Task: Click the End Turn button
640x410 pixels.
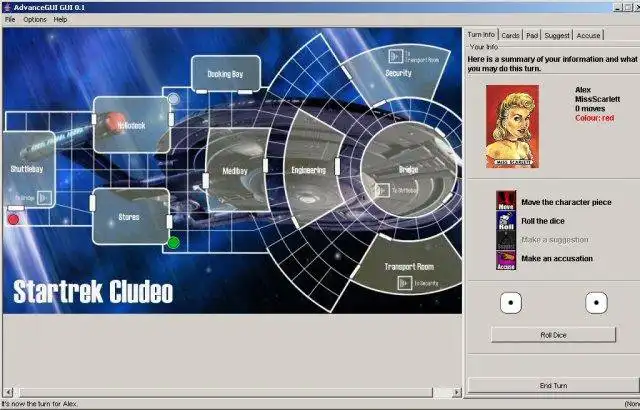Action: pyautogui.click(x=553, y=386)
